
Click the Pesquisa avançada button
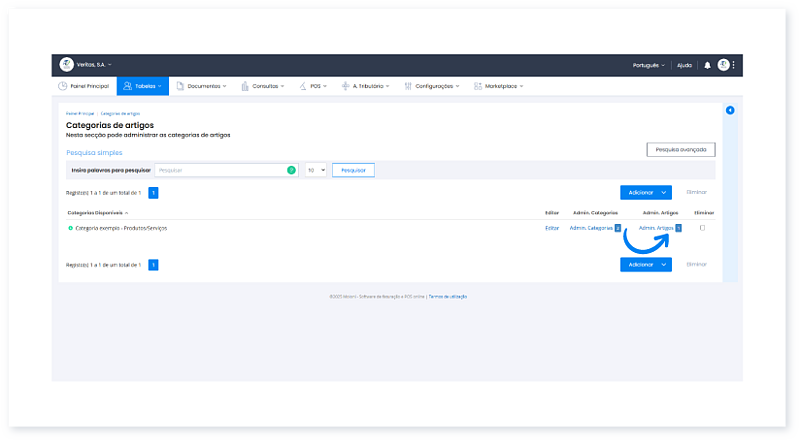tap(680, 150)
